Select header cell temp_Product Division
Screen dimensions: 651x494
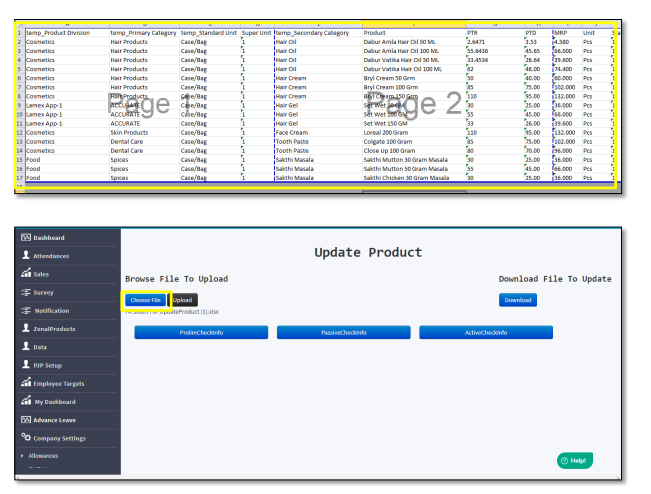[x=67, y=33]
